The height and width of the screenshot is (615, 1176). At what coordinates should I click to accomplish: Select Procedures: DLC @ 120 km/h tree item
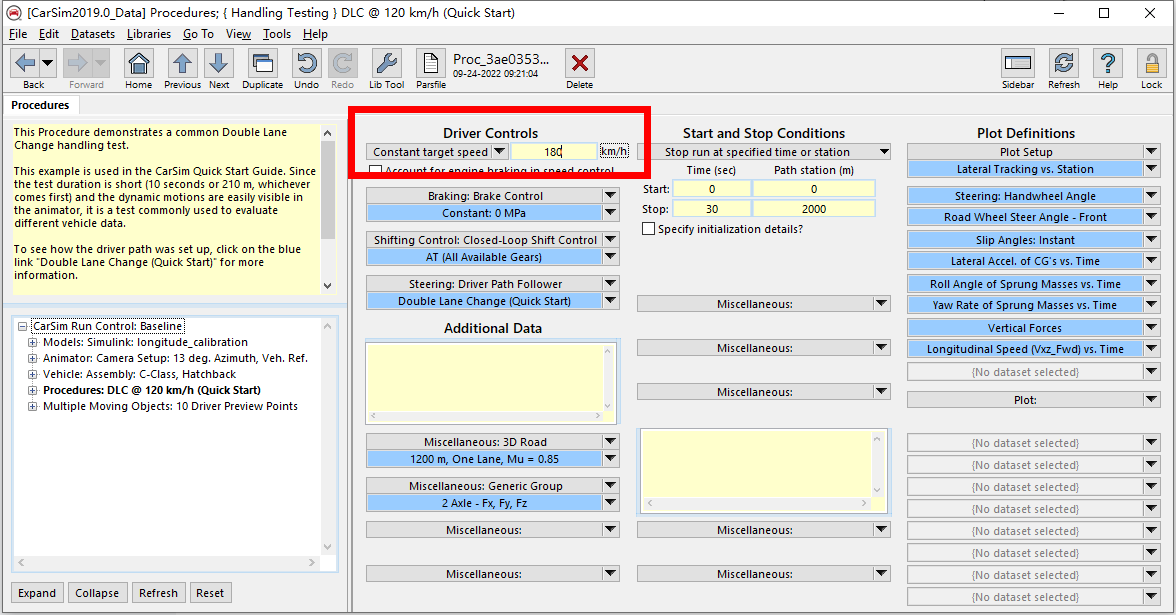152,390
